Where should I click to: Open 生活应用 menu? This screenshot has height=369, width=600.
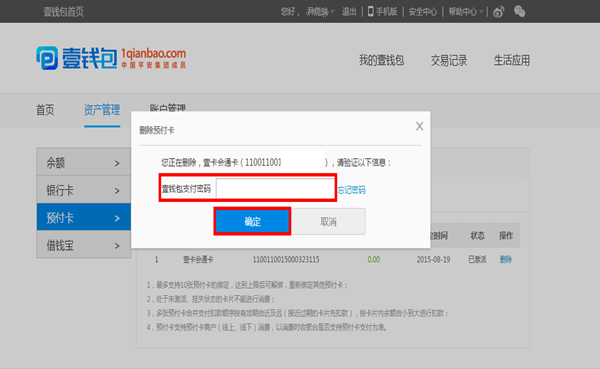pos(512,60)
